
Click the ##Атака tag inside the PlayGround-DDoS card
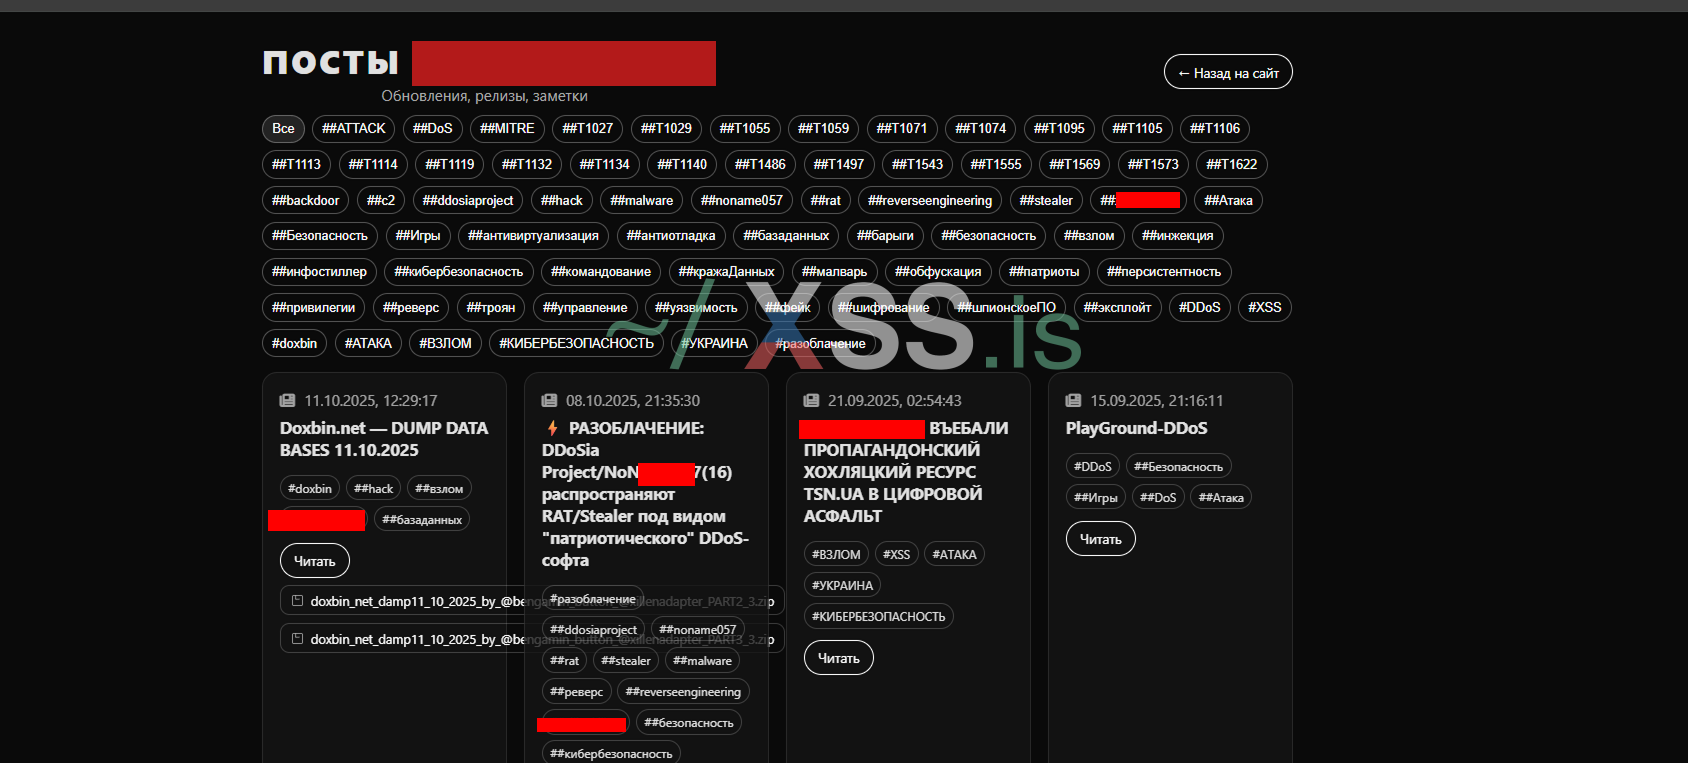pyautogui.click(x=1221, y=497)
